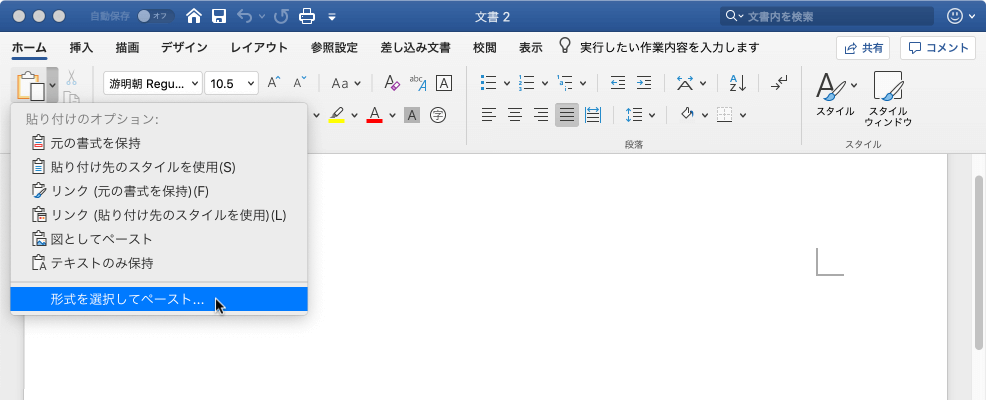Open the feedback smiley menu
Image resolution: width=986 pixels, height=400 pixels.
(960, 16)
